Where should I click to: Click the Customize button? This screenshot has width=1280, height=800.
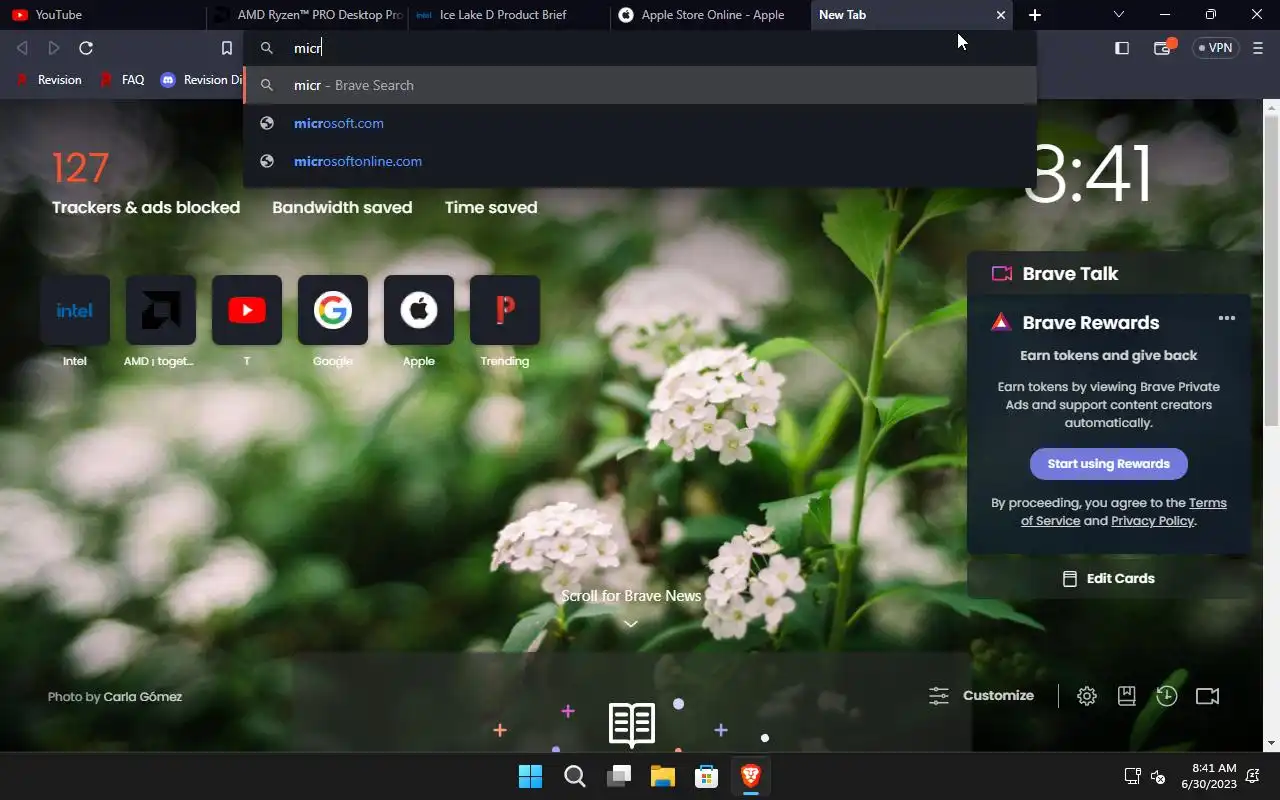(982, 696)
